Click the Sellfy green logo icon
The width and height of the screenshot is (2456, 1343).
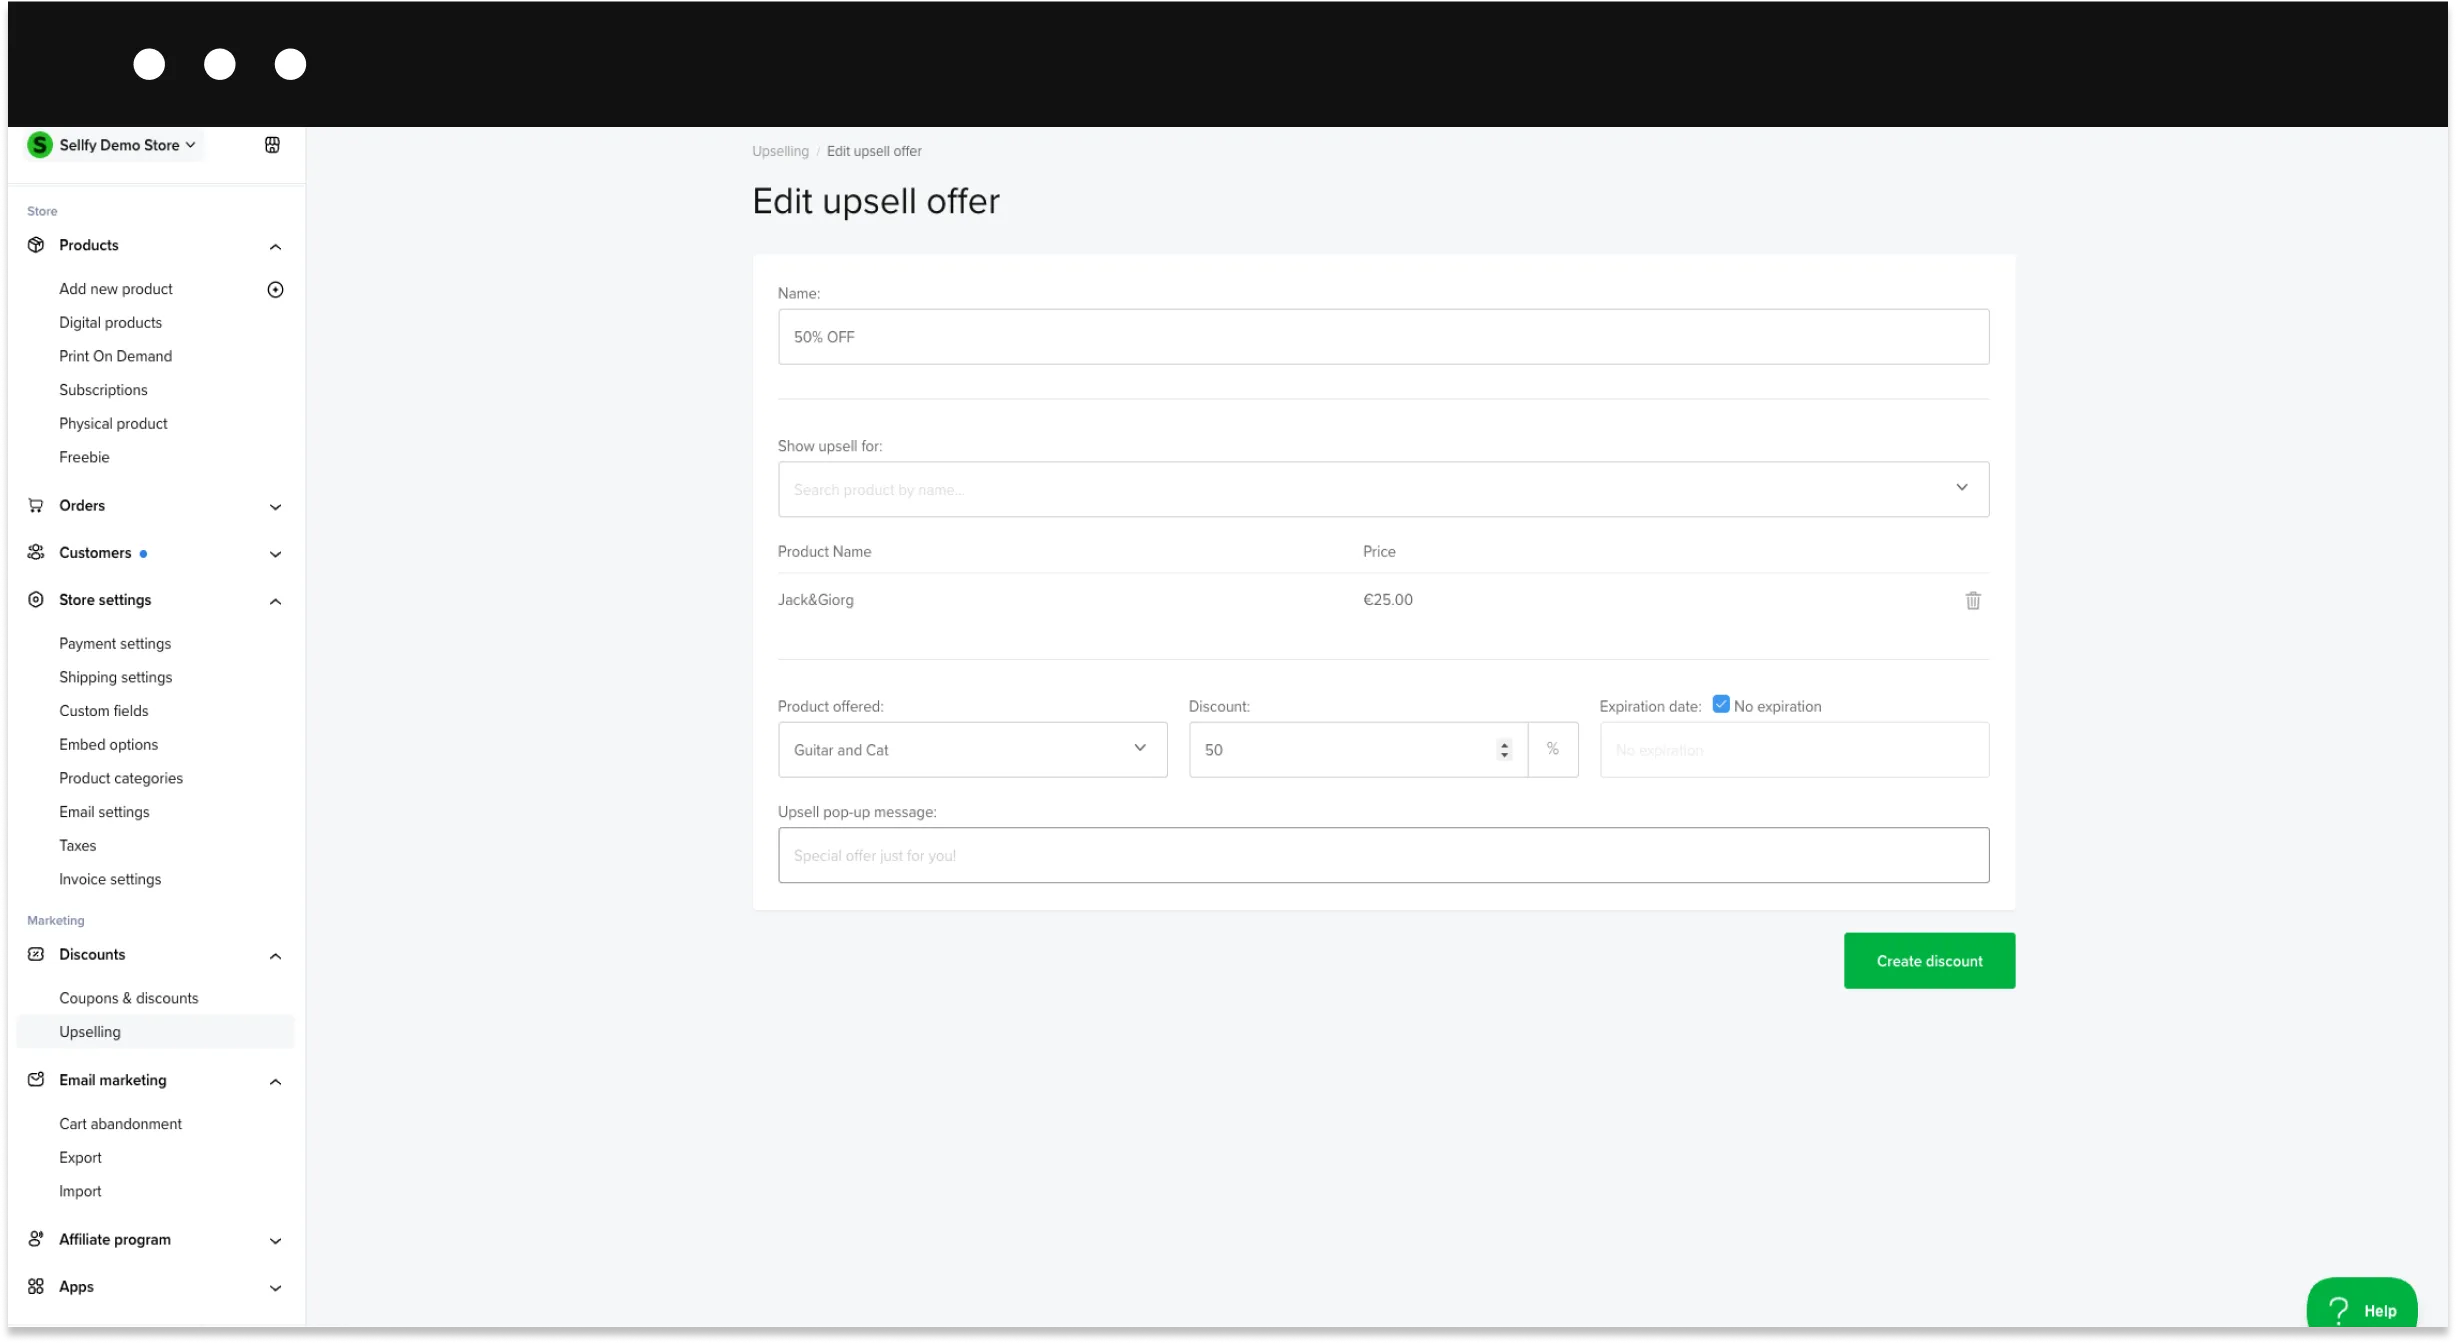point(39,145)
